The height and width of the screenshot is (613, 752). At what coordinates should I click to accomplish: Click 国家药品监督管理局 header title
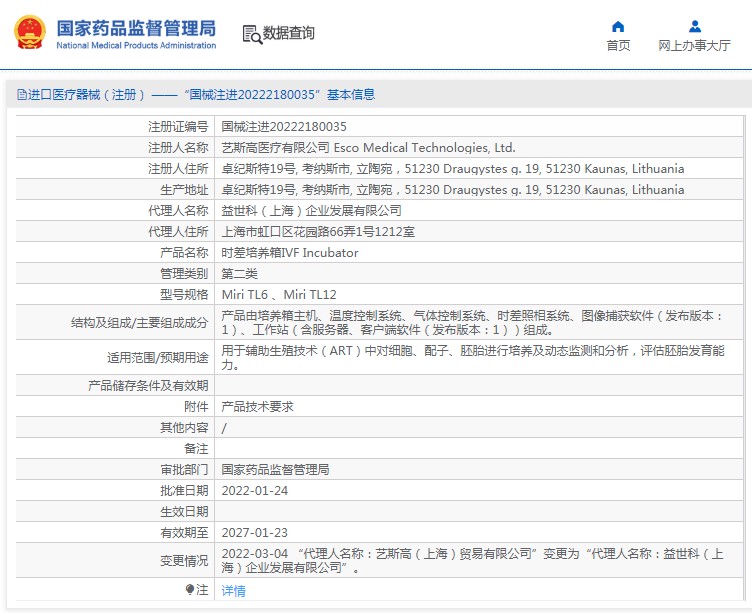136,29
